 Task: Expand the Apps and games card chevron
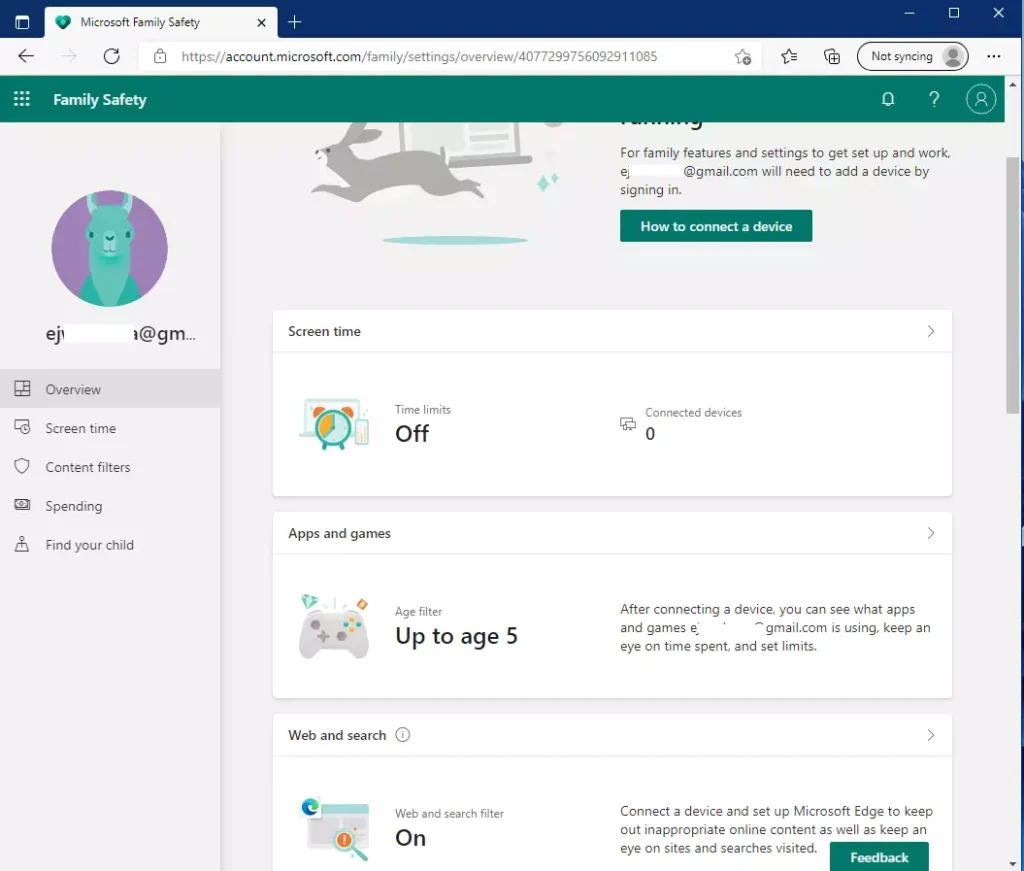pos(931,533)
